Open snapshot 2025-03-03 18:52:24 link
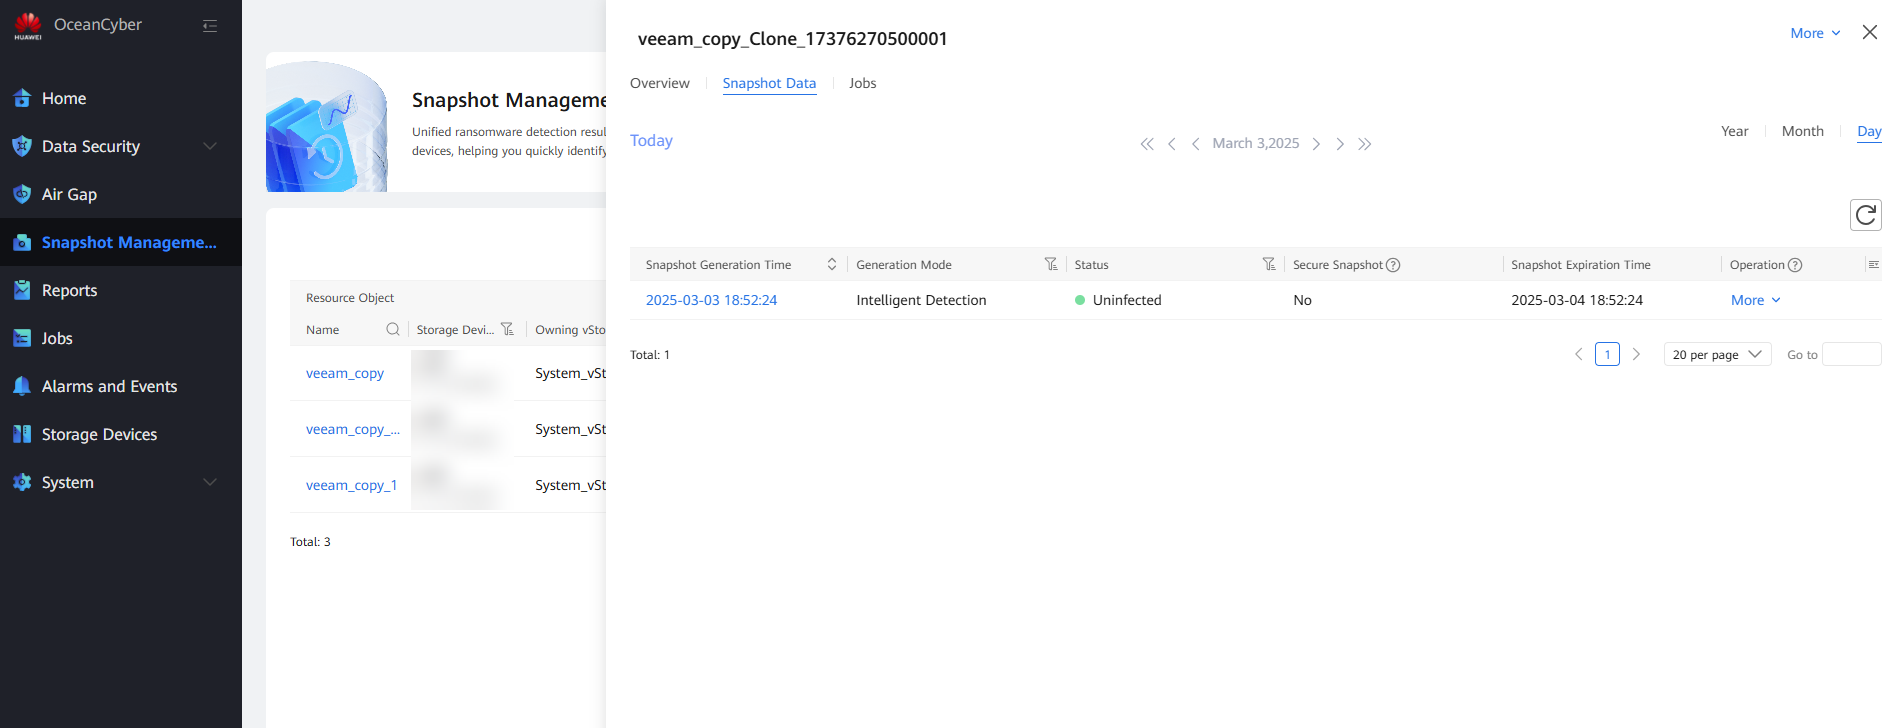This screenshot has width=1896, height=728. point(711,300)
